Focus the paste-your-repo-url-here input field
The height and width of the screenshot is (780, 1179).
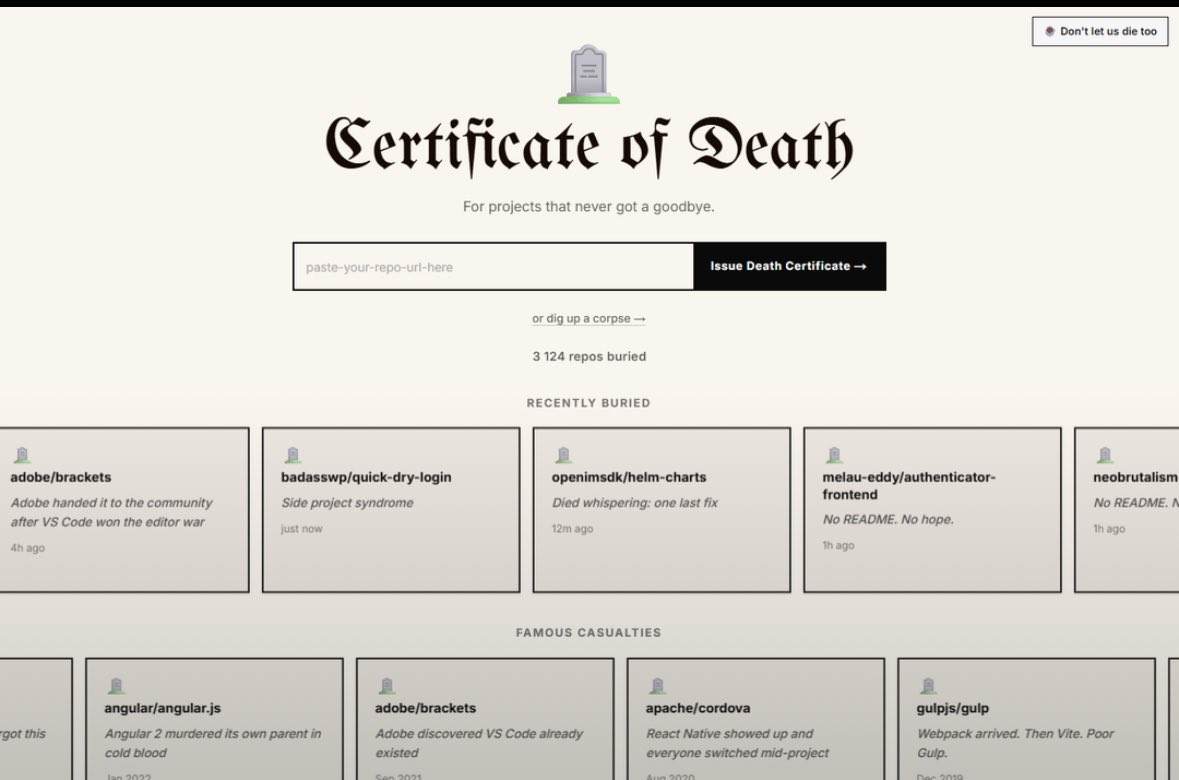coord(493,266)
